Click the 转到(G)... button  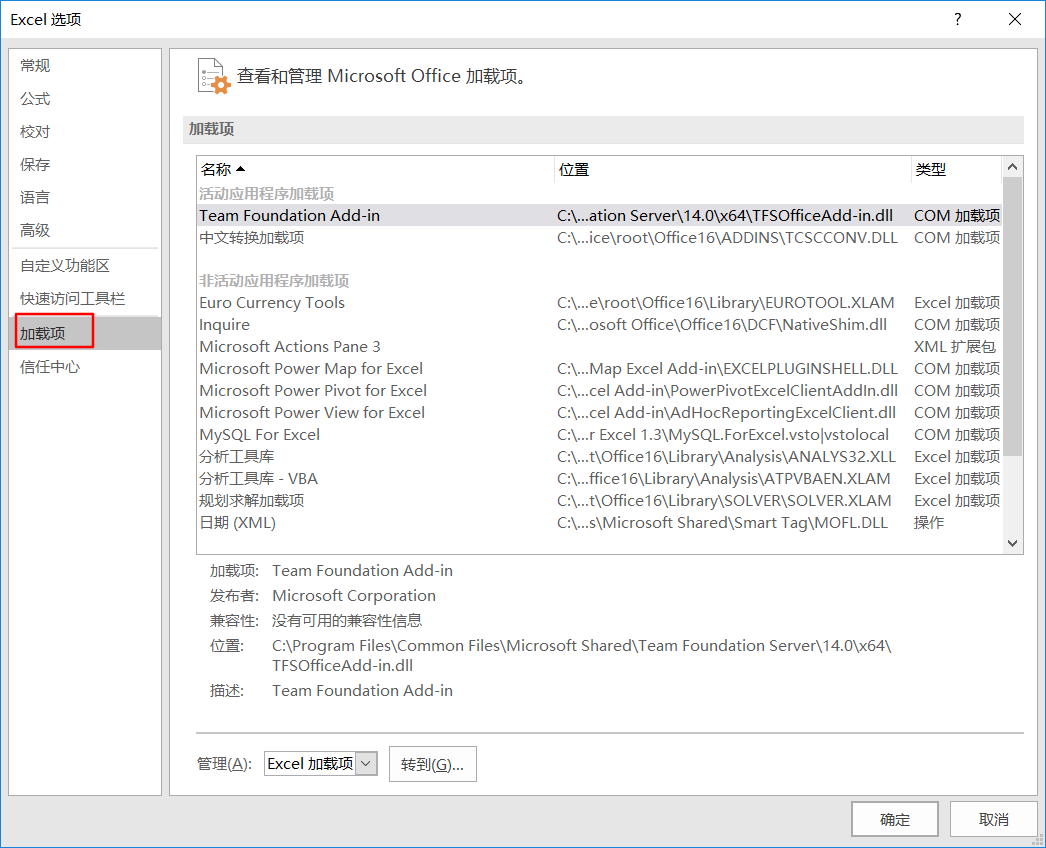pos(432,764)
